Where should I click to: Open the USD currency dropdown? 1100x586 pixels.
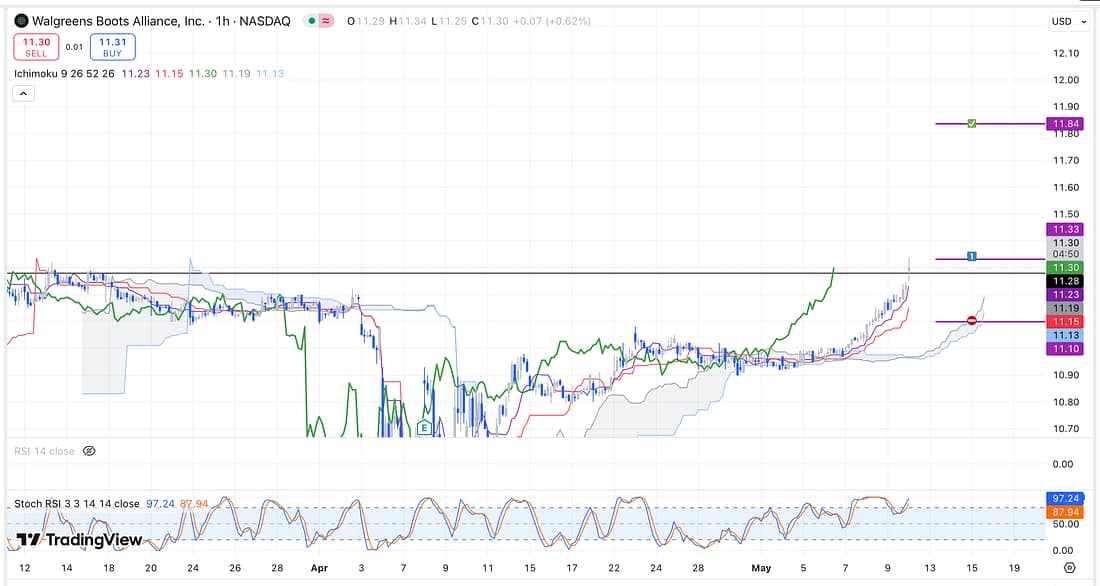tap(1065, 21)
